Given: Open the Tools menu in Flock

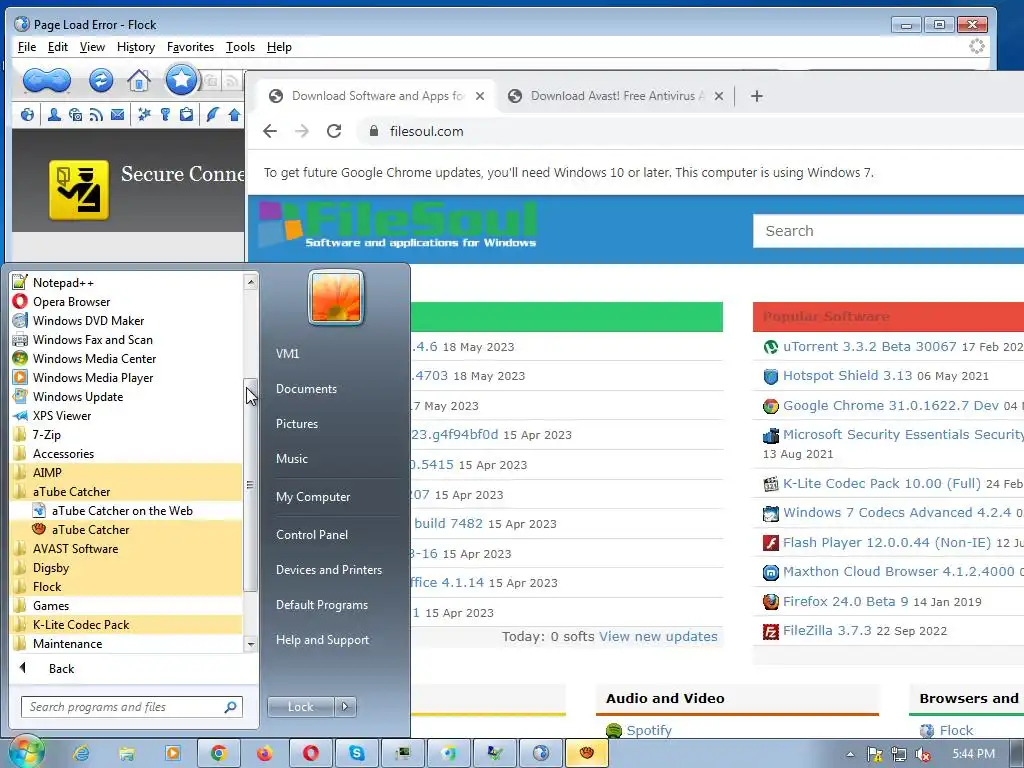Looking at the screenshot, I should (240, 47).
